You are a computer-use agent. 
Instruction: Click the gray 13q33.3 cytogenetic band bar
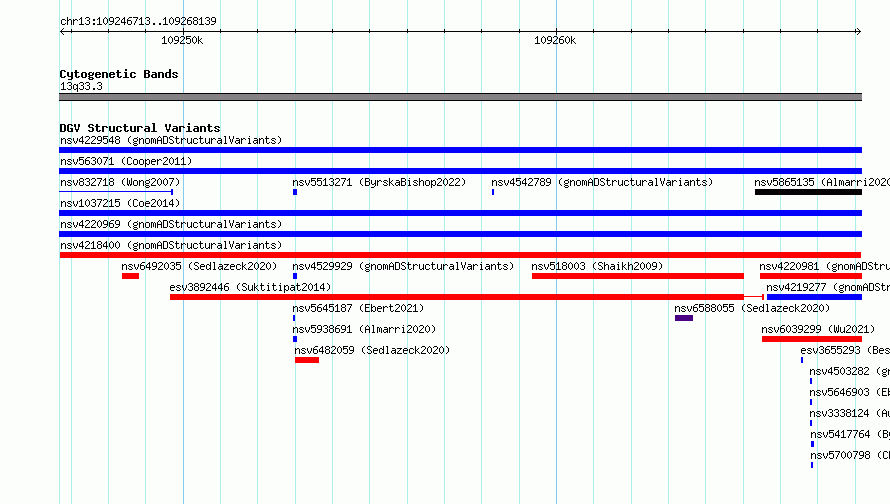point(460,97)
